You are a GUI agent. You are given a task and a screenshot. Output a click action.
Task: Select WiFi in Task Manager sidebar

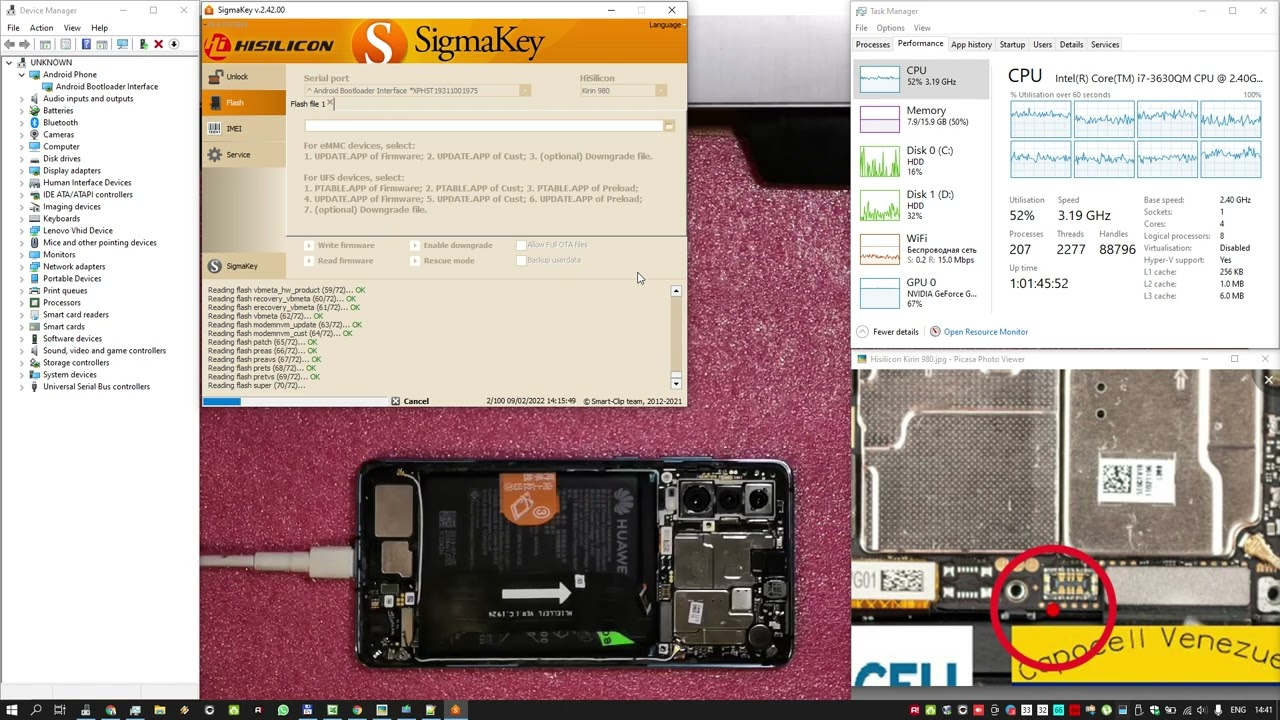(x=921, y=249)
